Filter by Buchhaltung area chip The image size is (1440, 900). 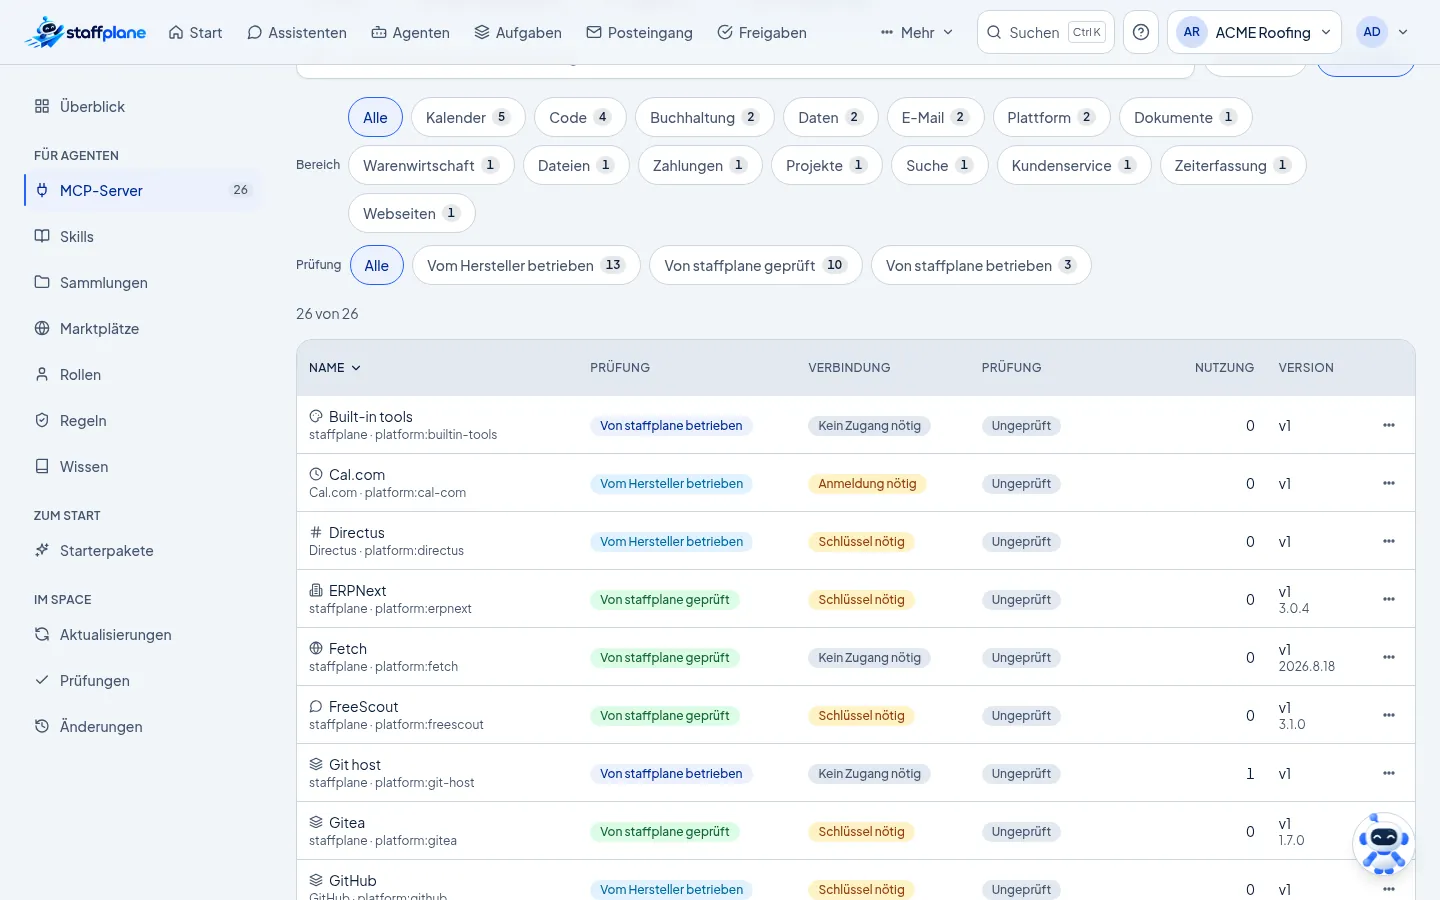[704, 117]
